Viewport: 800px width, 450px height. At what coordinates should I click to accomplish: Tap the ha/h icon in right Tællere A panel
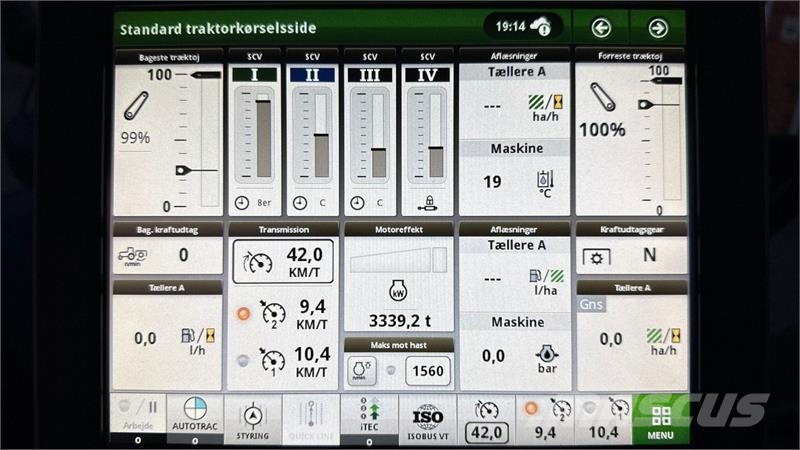pyautogui.click(x=664, y=342)
